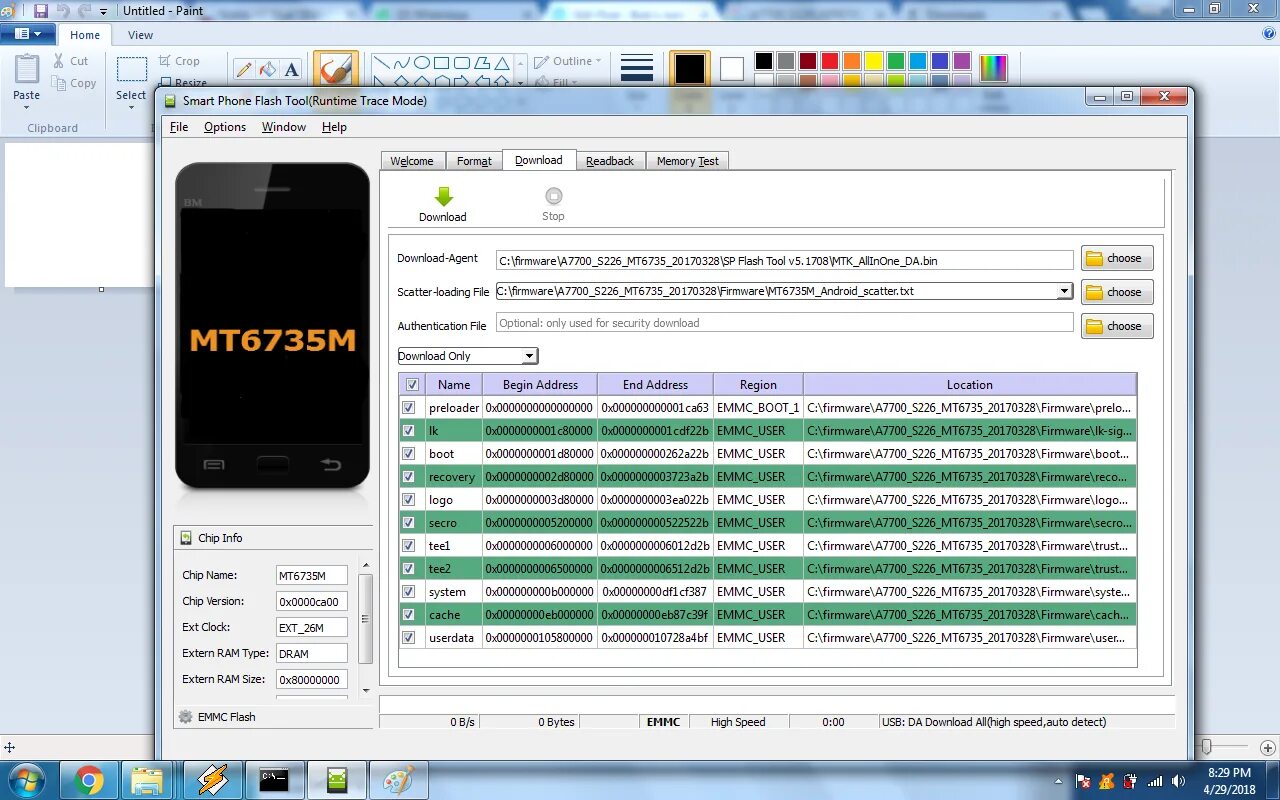The width and height of the screenshot is (1280, 800).
Task: Open Customize Quick Access Toolbar arrow in Paint
Action: [x=103, y=11]
